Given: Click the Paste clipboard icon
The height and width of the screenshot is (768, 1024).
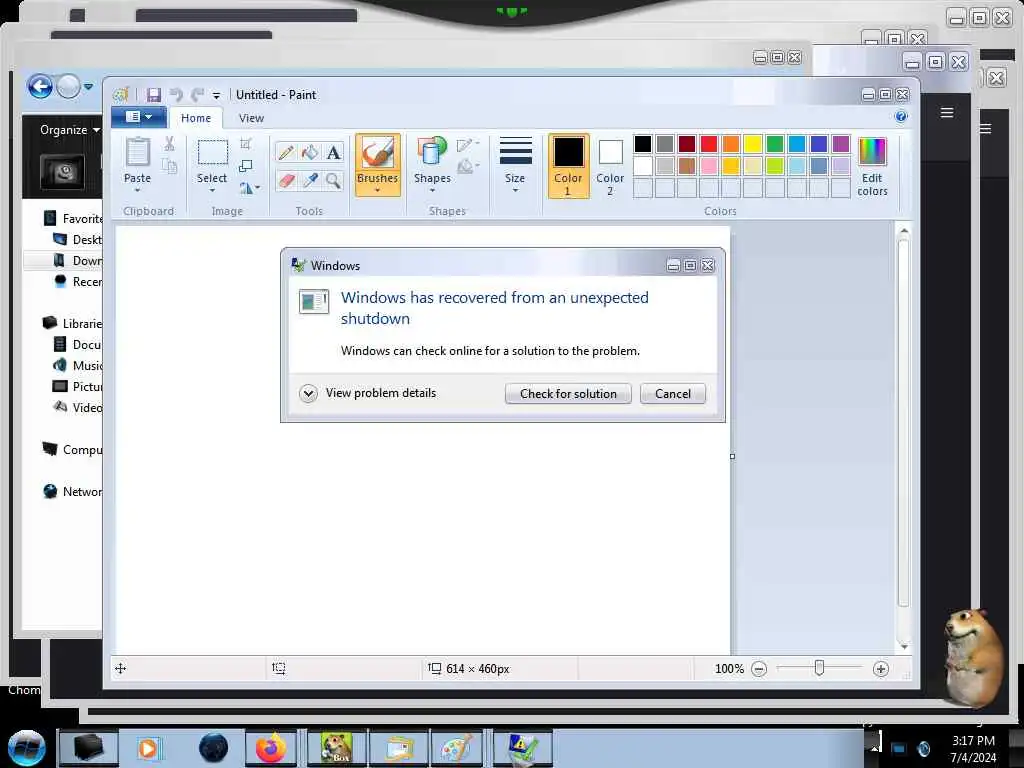Looking at the screenshot, I should [x=137, y=152].
